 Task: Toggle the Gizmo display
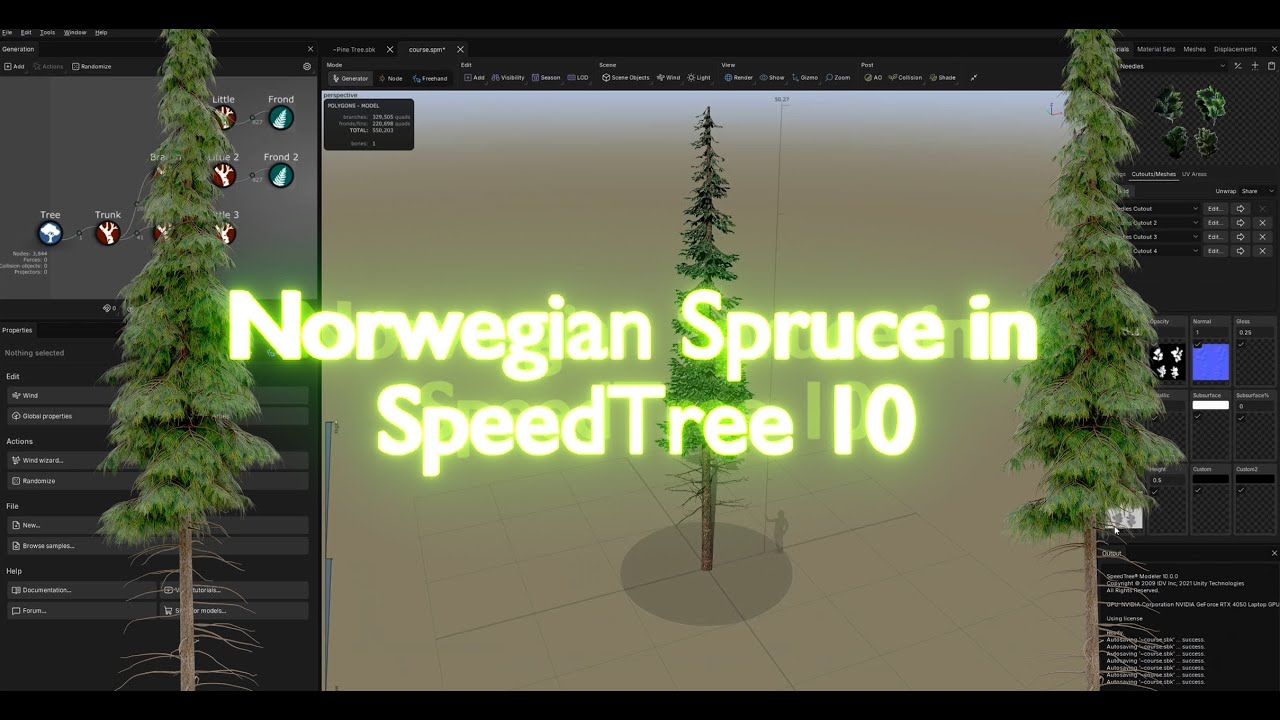point(804,77)
